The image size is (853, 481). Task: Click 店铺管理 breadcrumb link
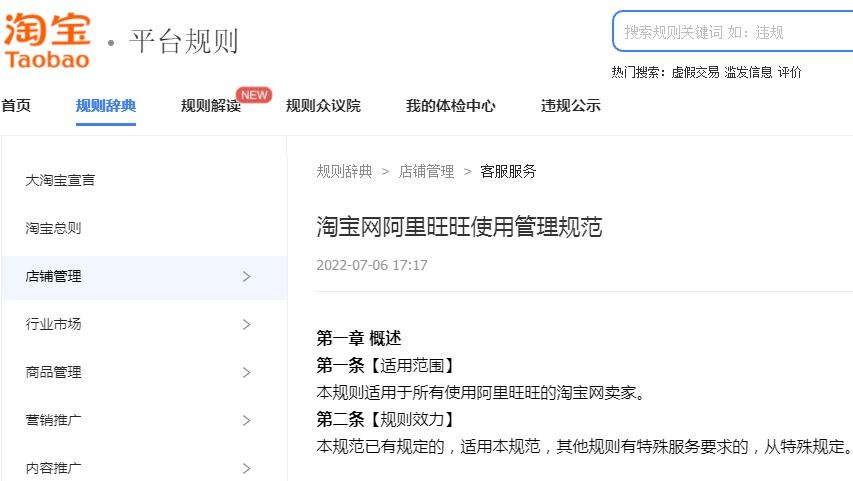(x=426, y=172)
